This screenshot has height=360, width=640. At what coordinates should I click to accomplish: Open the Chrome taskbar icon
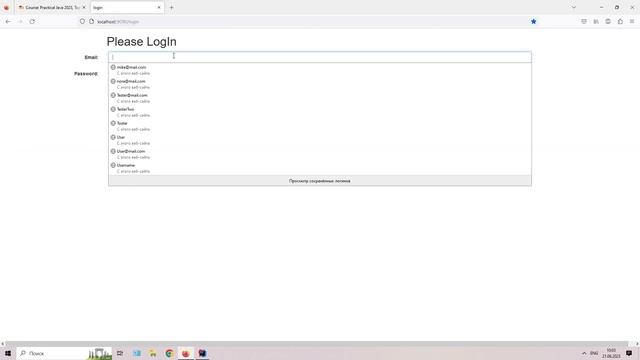tap(169, 353)
